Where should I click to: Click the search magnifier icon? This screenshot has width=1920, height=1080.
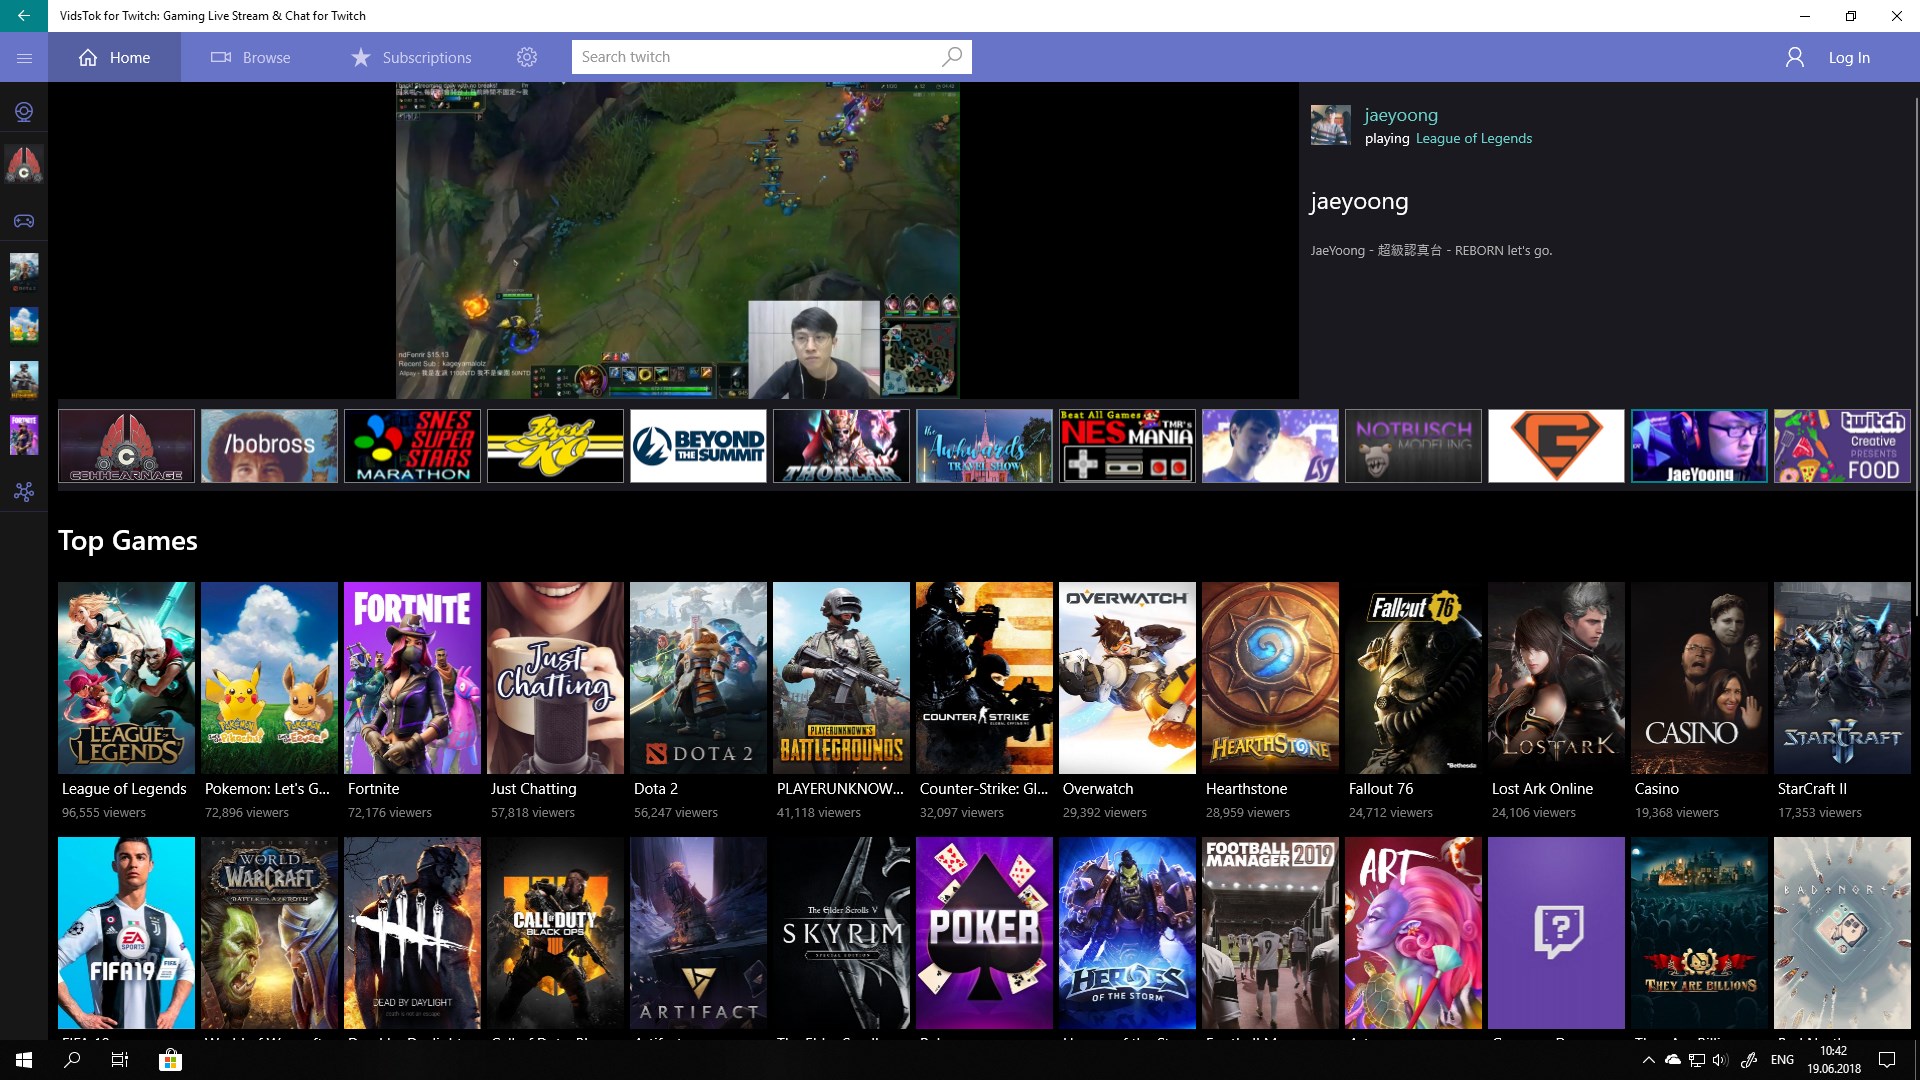point(951,57)
